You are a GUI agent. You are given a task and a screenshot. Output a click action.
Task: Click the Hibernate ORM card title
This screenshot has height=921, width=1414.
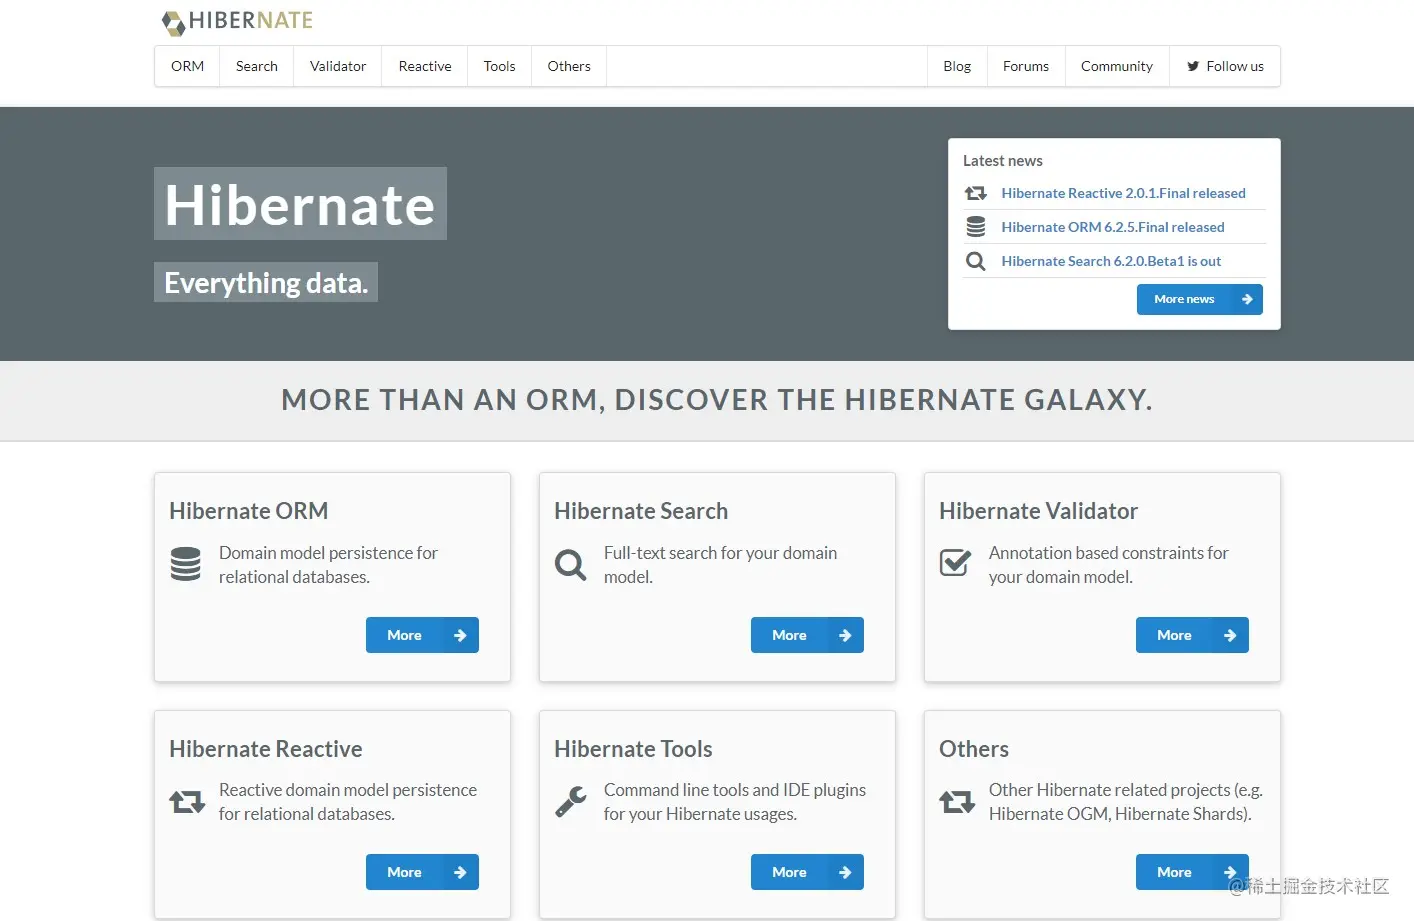tap(249, 511)
